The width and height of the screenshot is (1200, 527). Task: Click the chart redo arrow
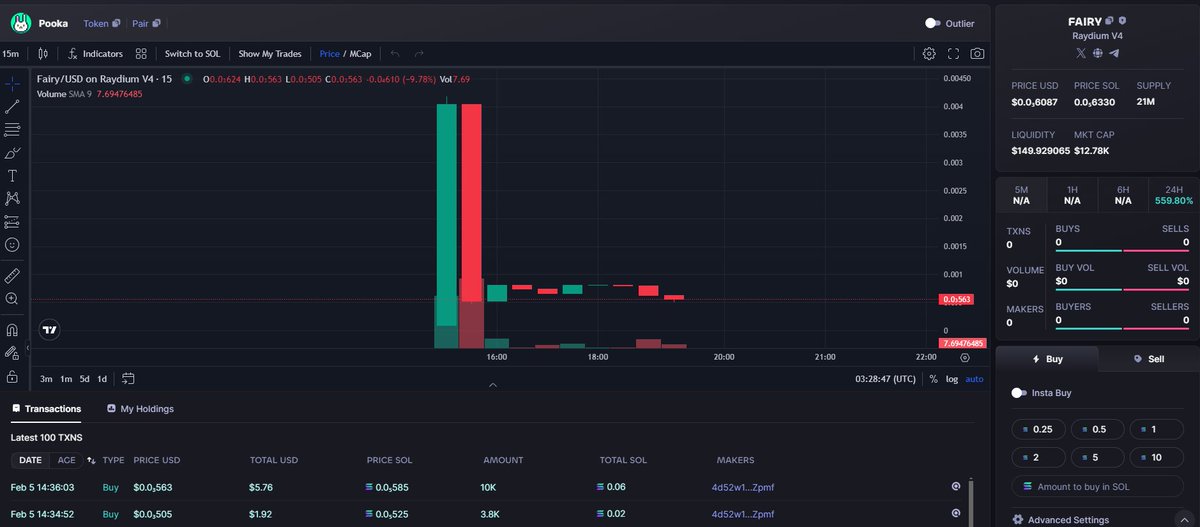(419, 53)
